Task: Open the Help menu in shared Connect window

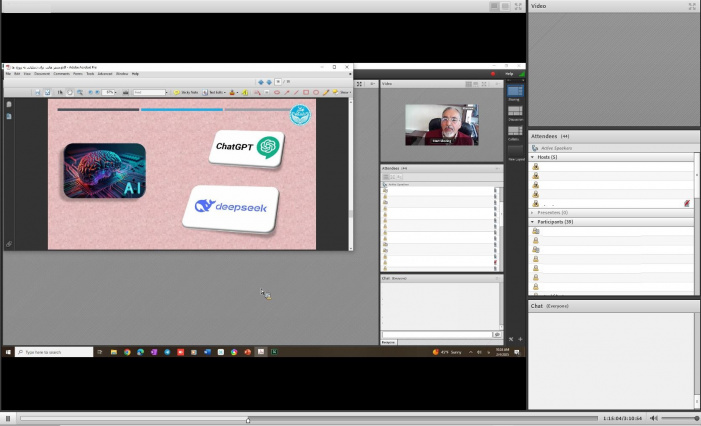Action: coord(509,74)
